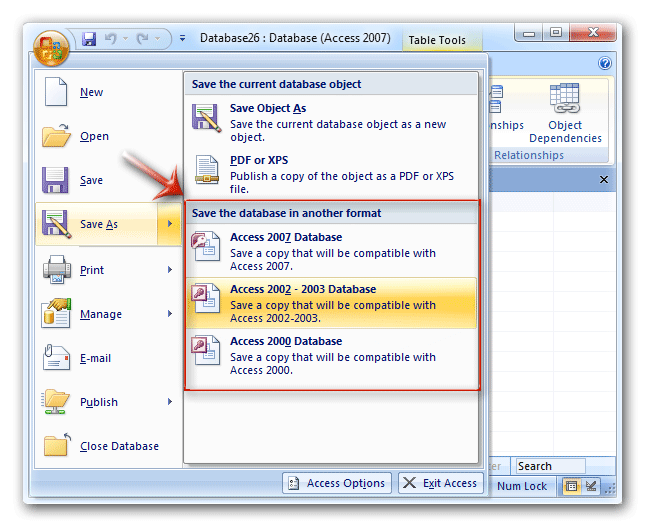Switch to Datasheet view in status bar

tap(572, 486)
